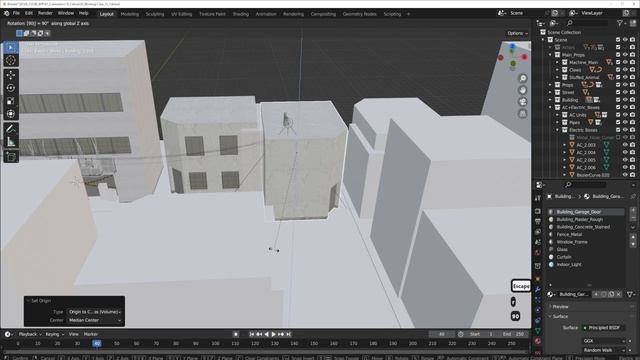Viewport: 640px width, 360px height.
Task: Disable rendering for Props collection
Action: pyautogui.click(x=633, y=85)
